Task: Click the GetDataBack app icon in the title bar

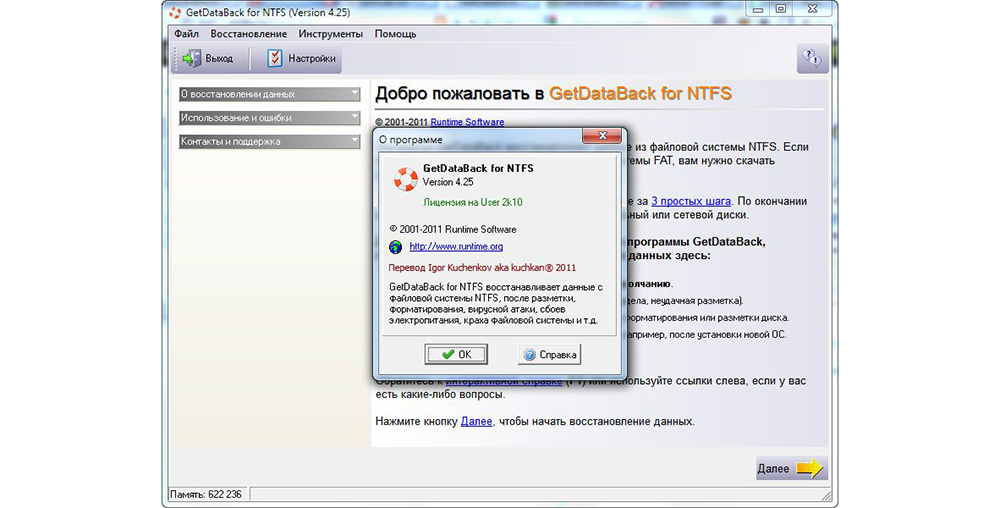Action: click(x=175, y=13)
